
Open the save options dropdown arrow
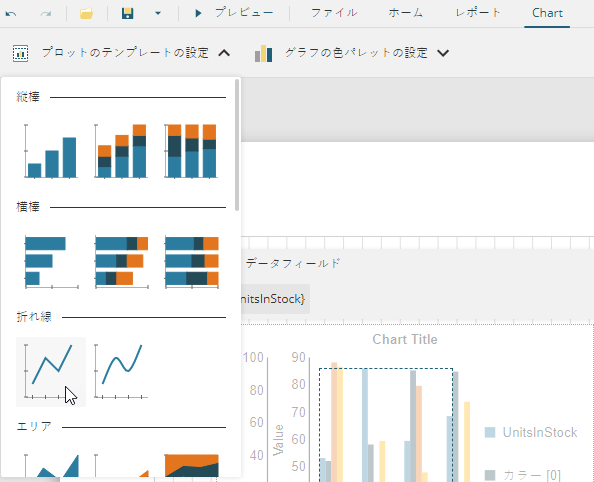[158, 14]
